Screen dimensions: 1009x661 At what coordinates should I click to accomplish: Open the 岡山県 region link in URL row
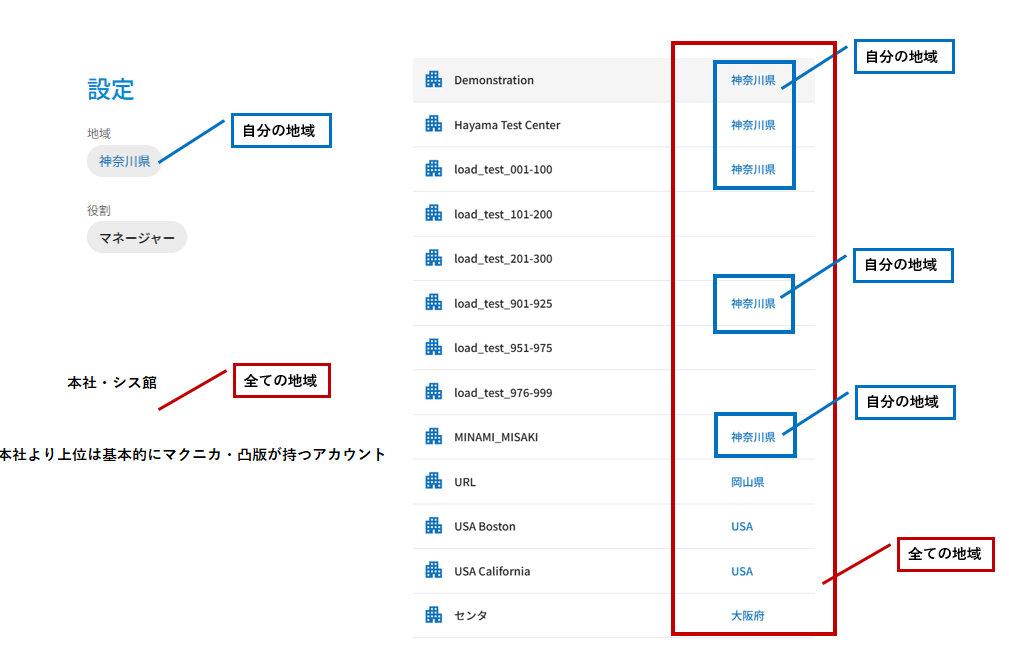(x=747, y=482)
